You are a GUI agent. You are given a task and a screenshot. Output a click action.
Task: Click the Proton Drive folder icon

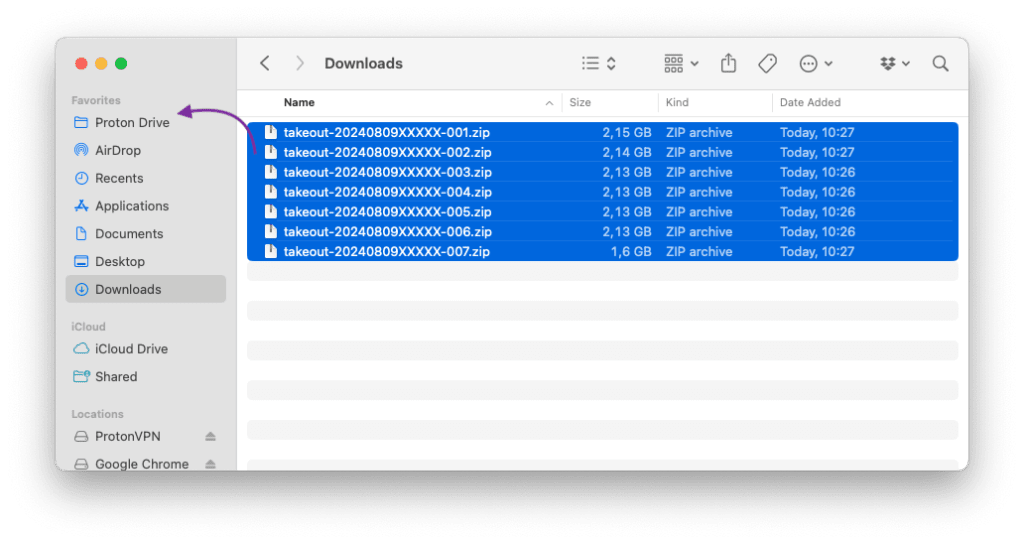(81, 122)
